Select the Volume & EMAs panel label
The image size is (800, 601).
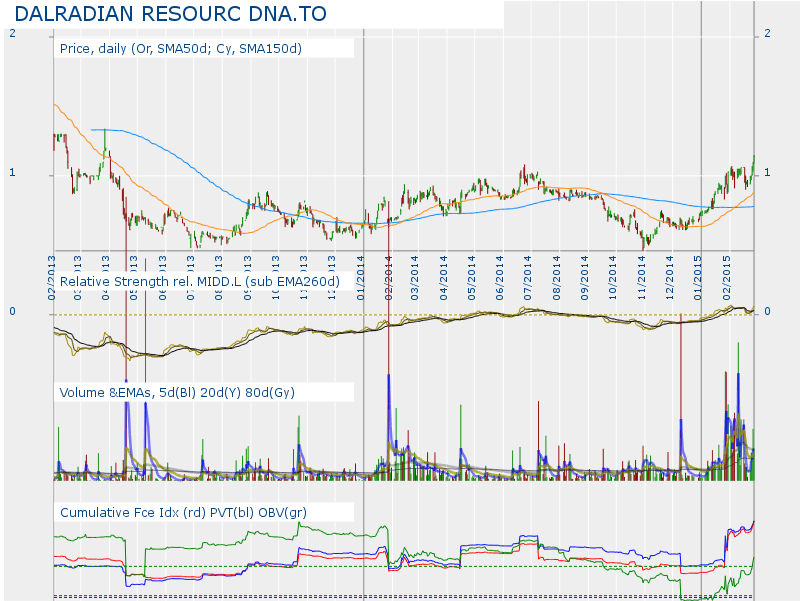177,392
